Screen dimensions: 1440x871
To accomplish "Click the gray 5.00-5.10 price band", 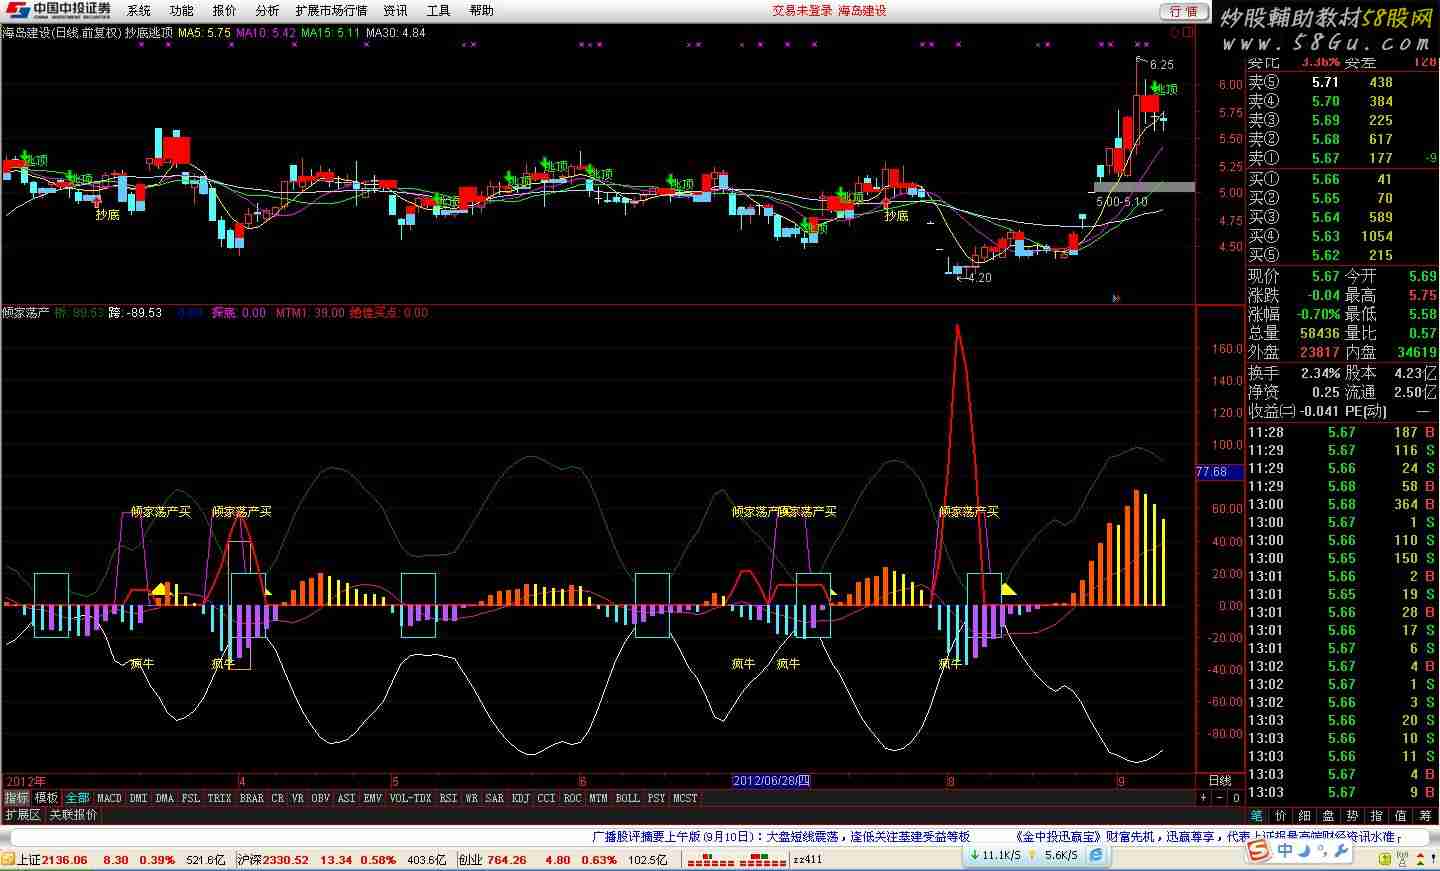I will (1144, 187).
